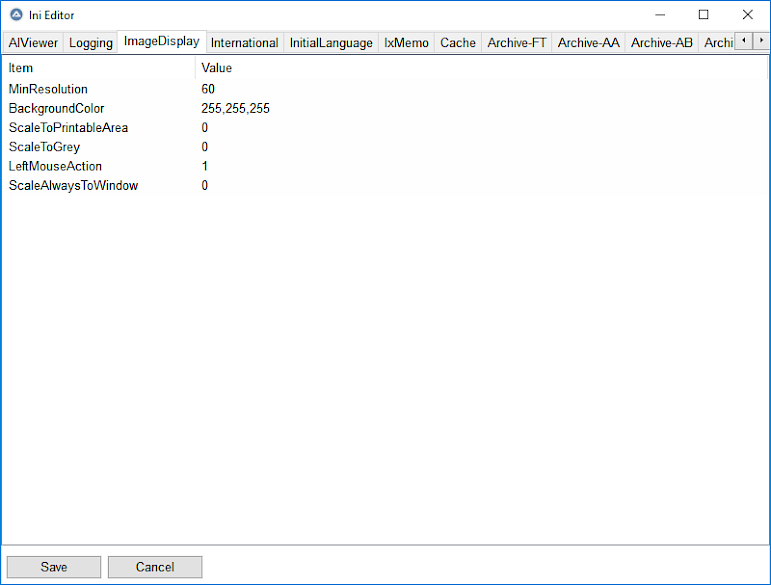Open the Logging tab

pos(90,43)
